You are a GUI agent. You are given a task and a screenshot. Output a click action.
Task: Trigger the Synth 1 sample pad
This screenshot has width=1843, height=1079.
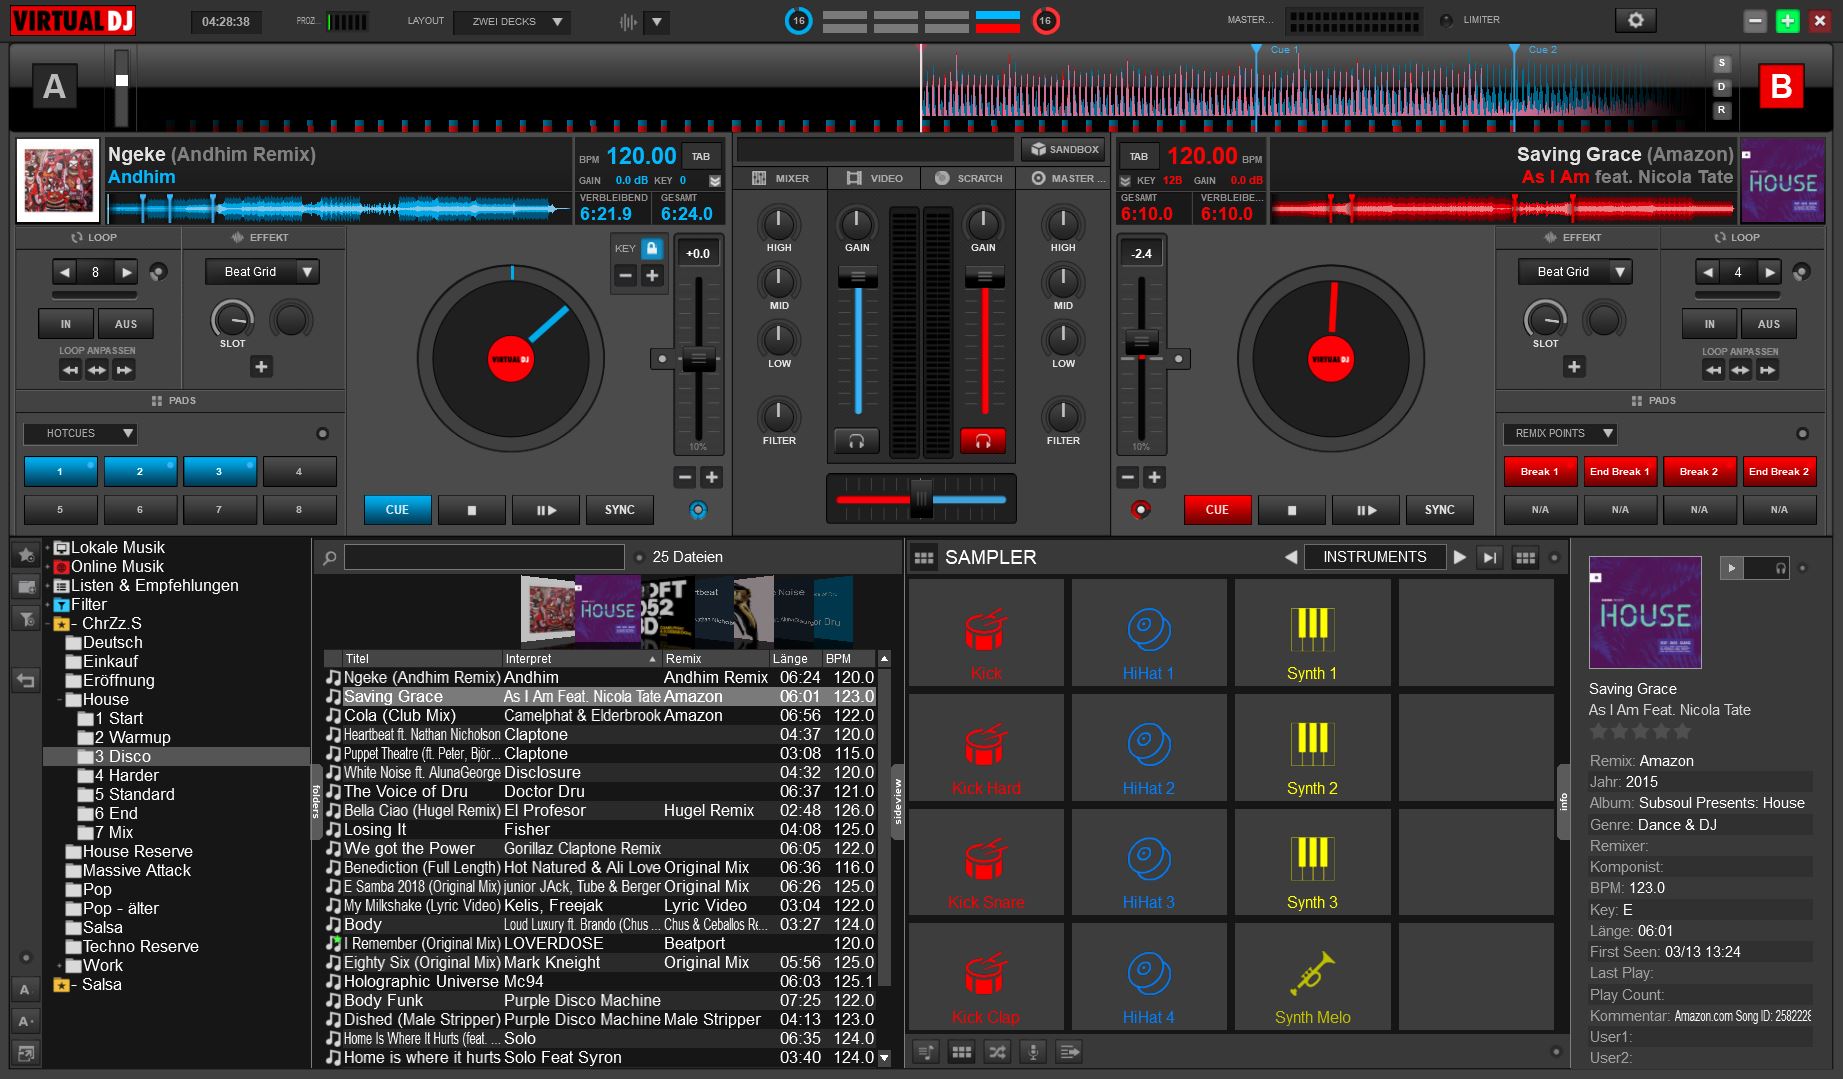pos(1312,632)
